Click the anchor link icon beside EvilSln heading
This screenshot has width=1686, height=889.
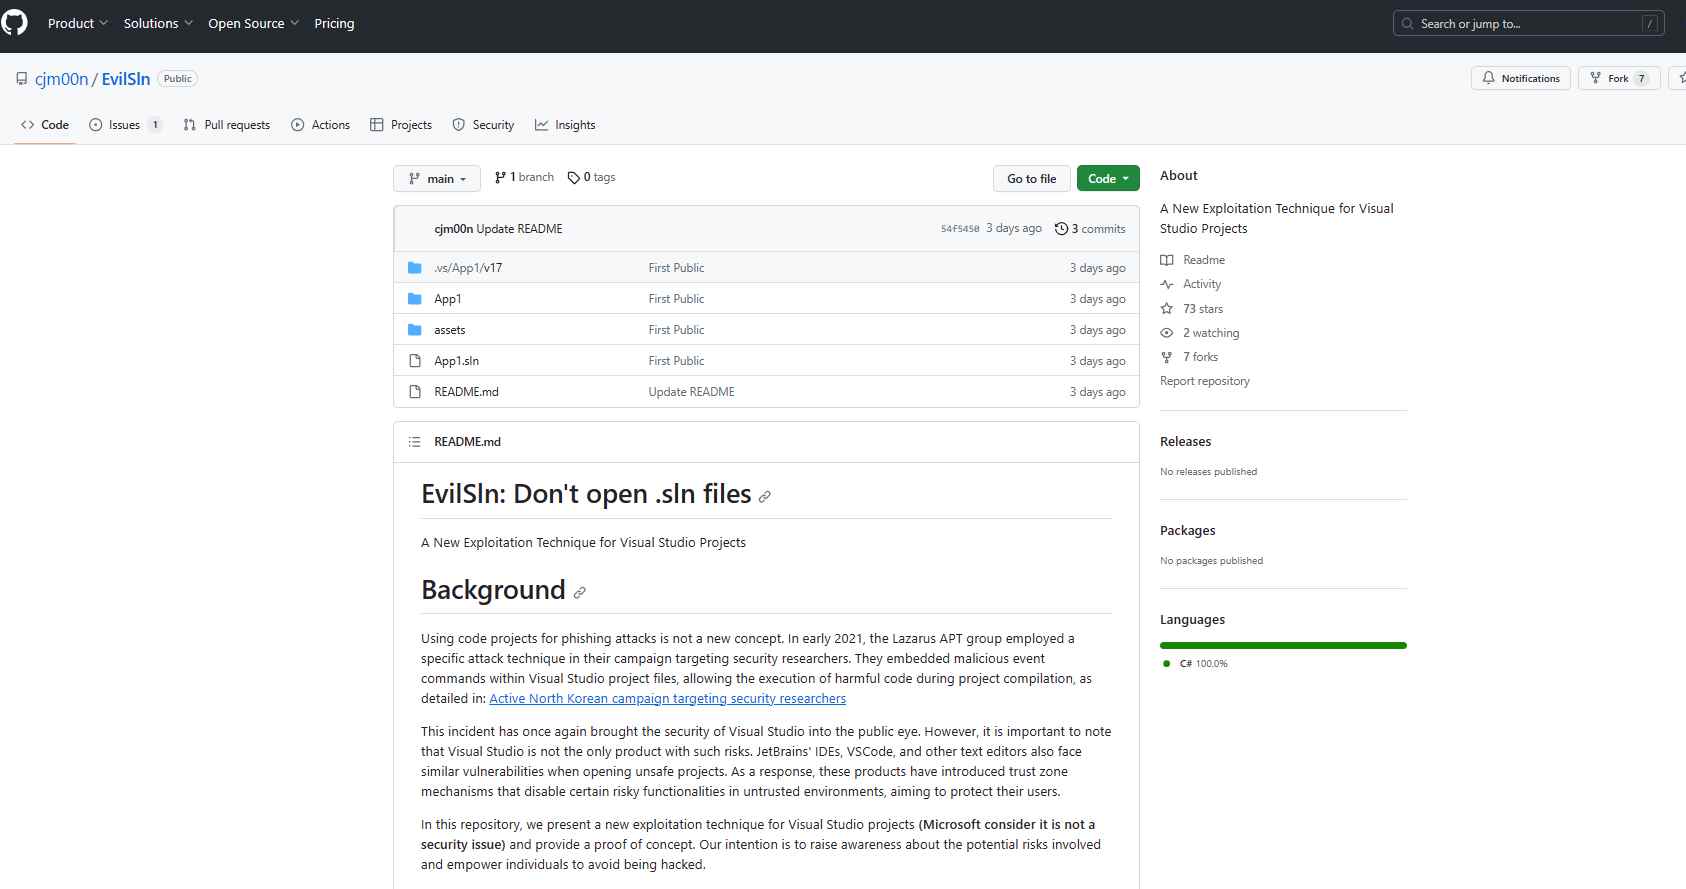(765, 497)
